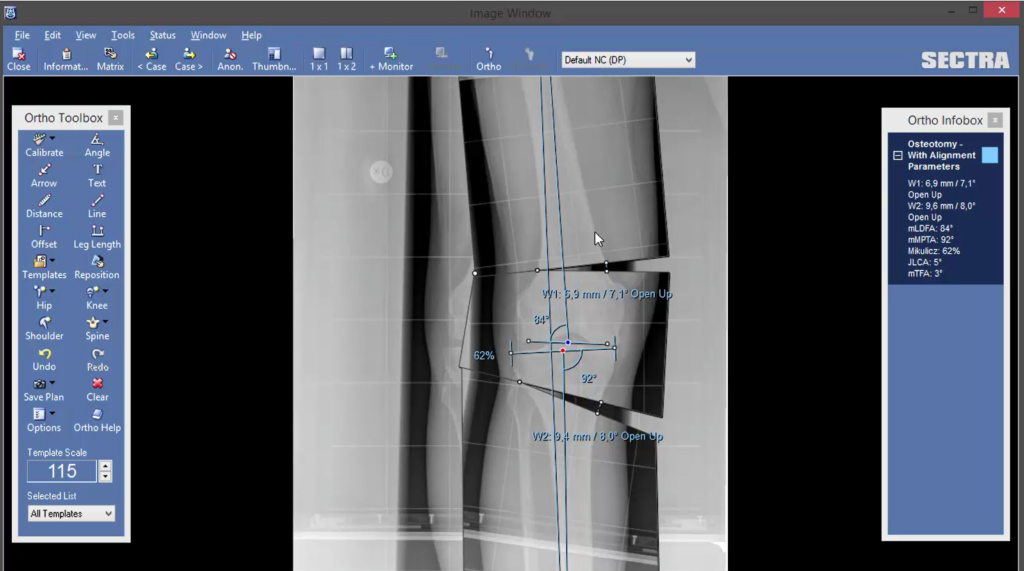Open the Hip tool dropdown arrow
Screen dimensions: 1024x571
(x=52, y=291)
